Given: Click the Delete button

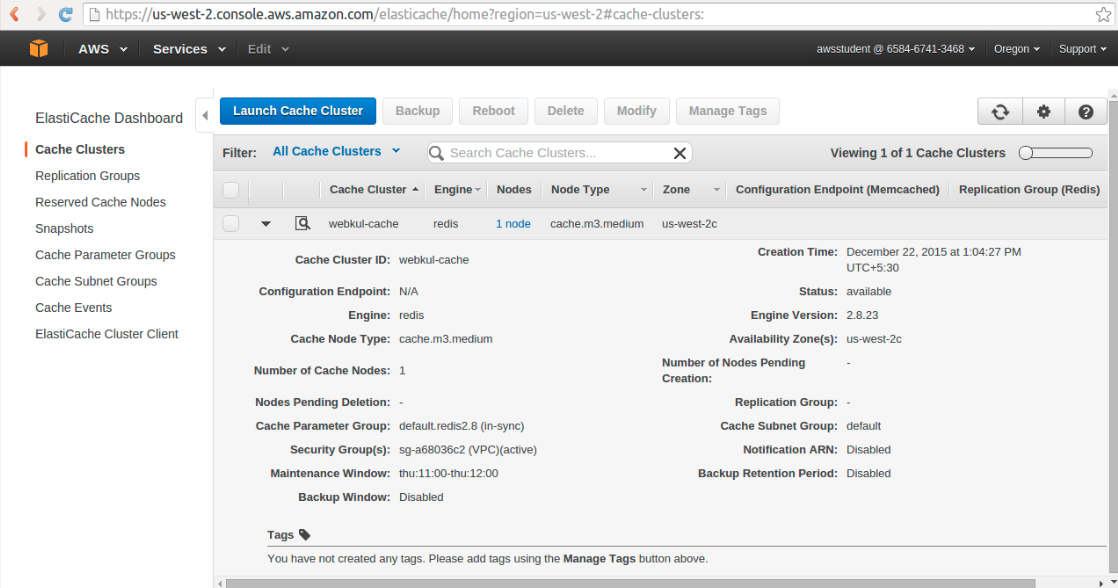Looking at the screenshot, I should (565, 111).
